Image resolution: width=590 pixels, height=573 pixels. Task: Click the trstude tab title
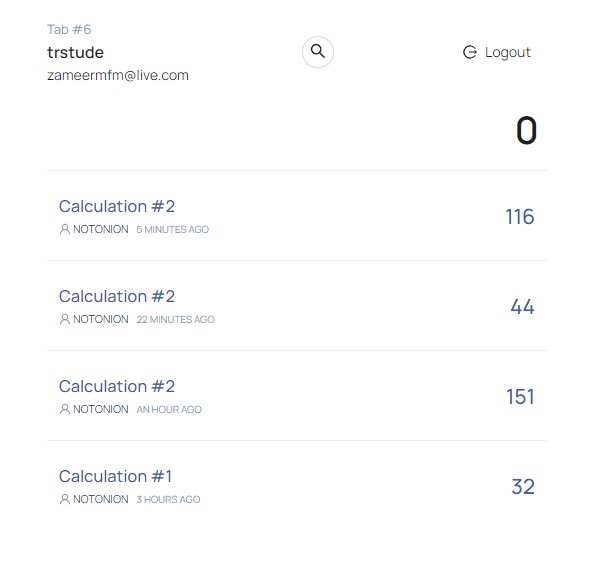click(x=75, y=52)
